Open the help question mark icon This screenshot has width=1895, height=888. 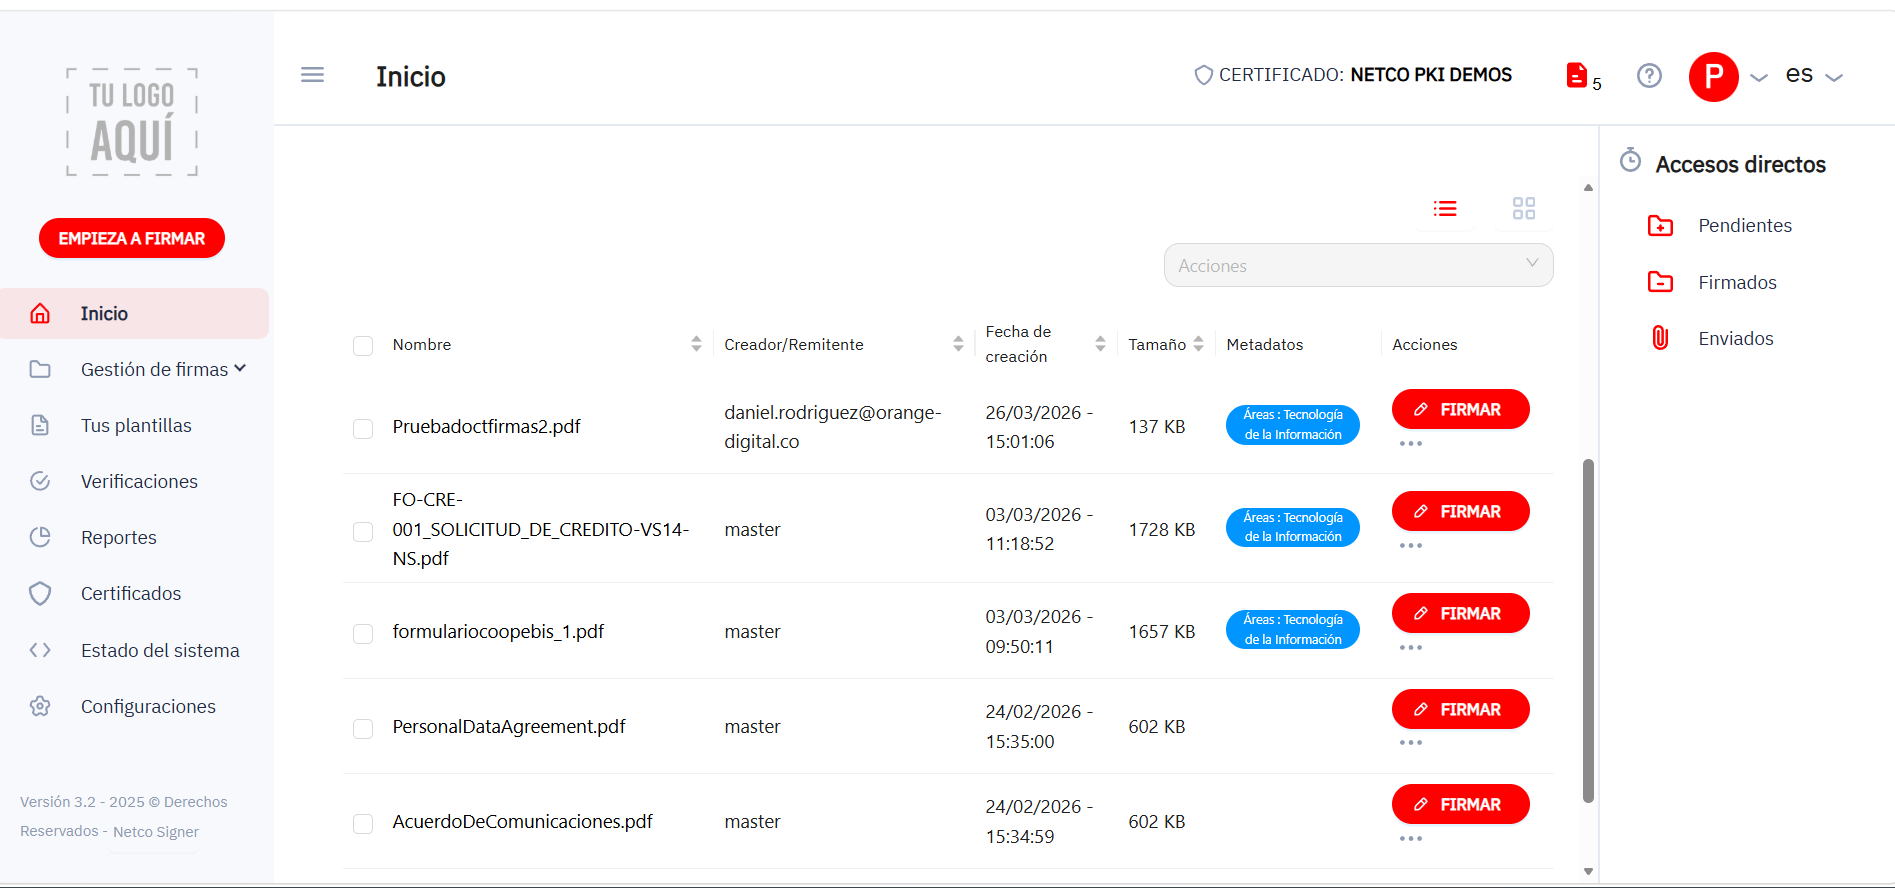pos(1649,75)
